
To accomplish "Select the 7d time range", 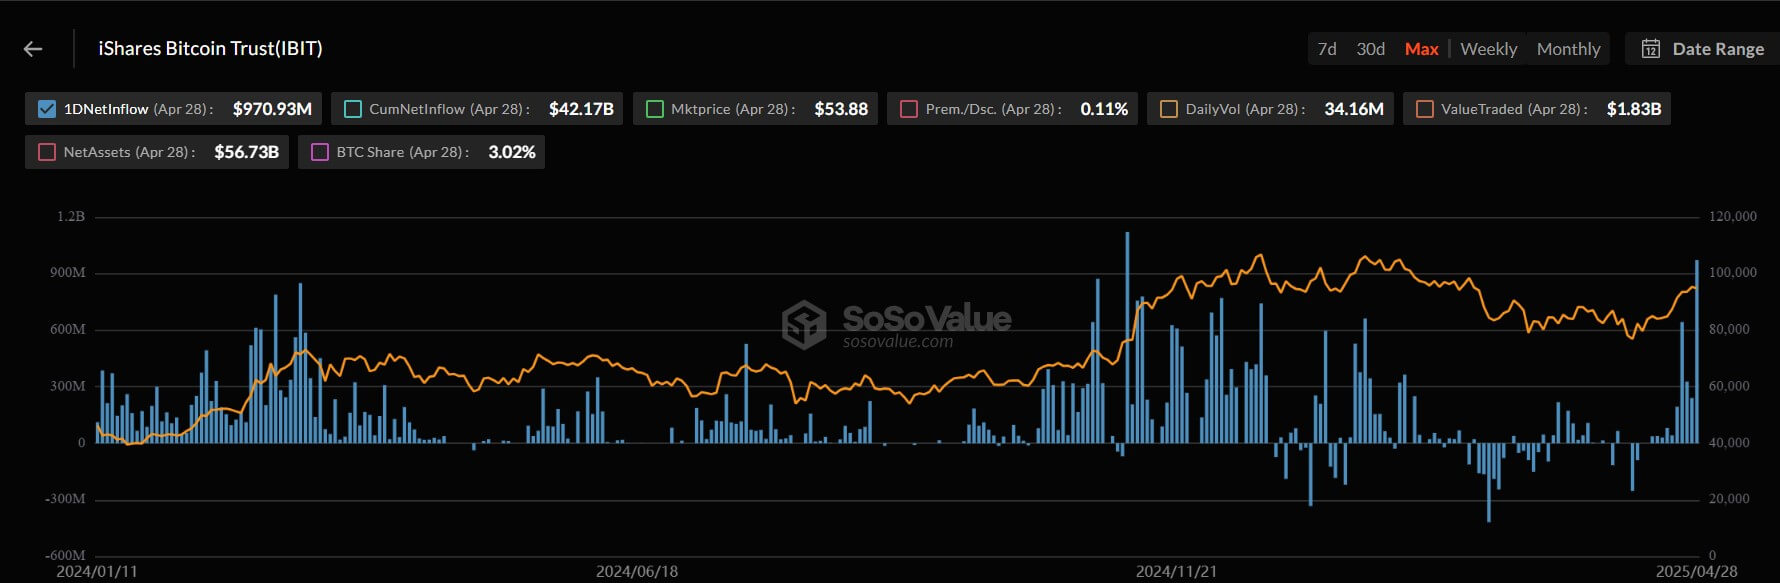I will 1327,49.
